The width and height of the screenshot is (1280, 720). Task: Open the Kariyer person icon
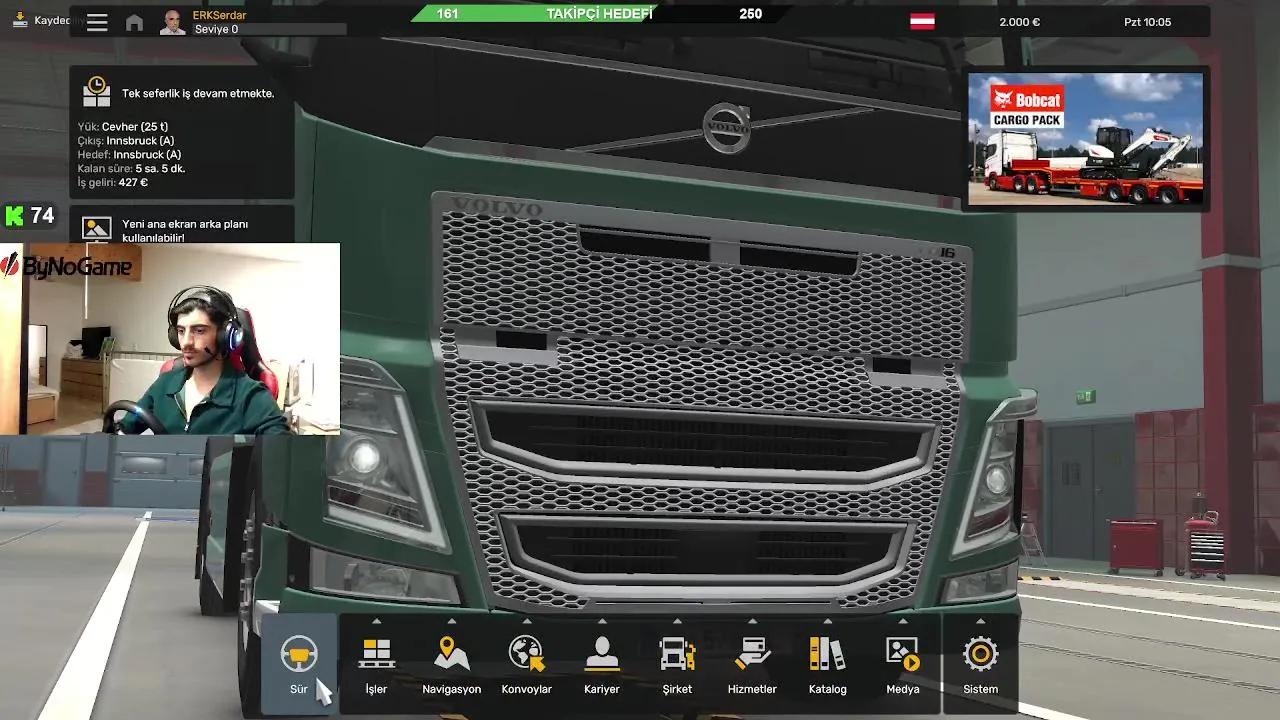tap(602, 654)
